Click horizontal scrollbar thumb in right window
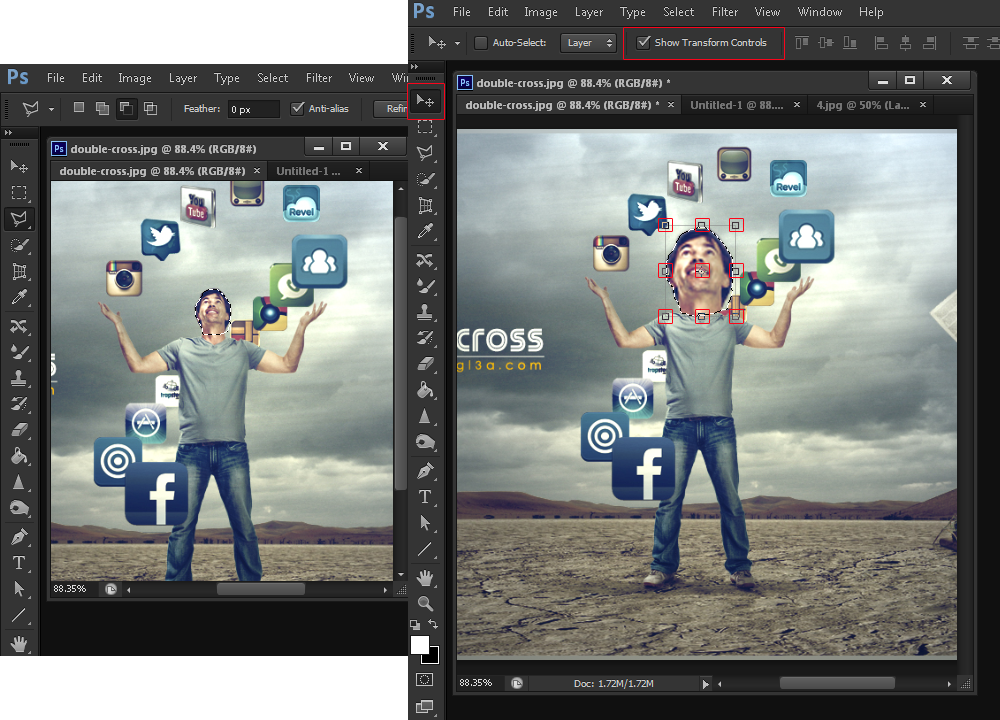This screenshot has width=1000, height=720. click(837, 683)
